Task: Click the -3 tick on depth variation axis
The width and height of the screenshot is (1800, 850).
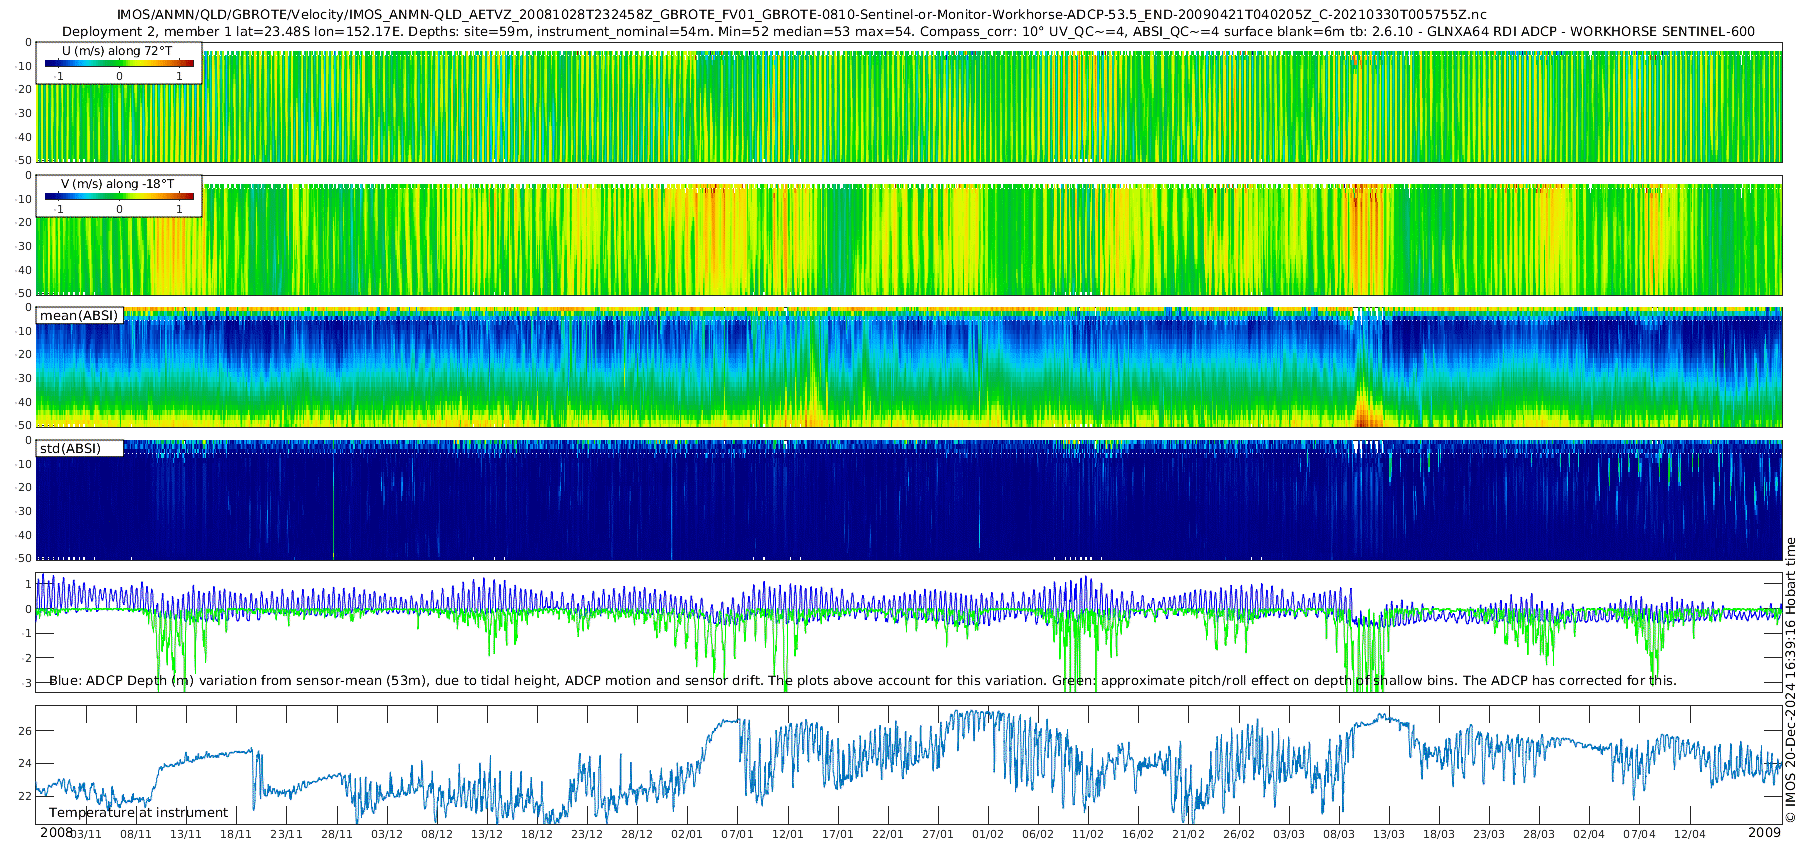Action: click(x=25, y=683)
